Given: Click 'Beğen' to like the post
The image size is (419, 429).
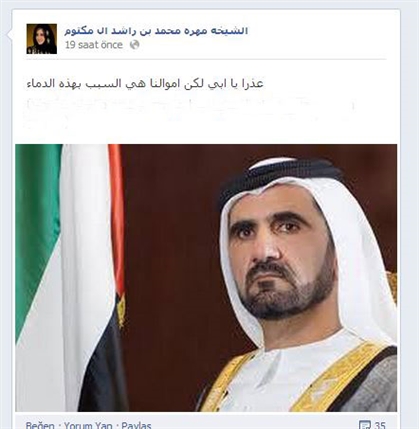Looking at the screenshot, I should coord(40,425).
